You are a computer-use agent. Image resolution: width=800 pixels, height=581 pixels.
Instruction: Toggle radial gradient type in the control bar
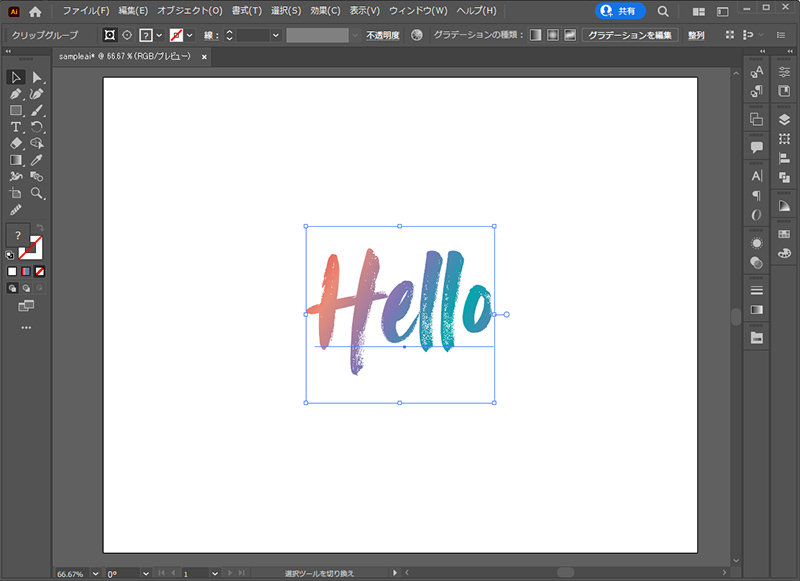552,35
